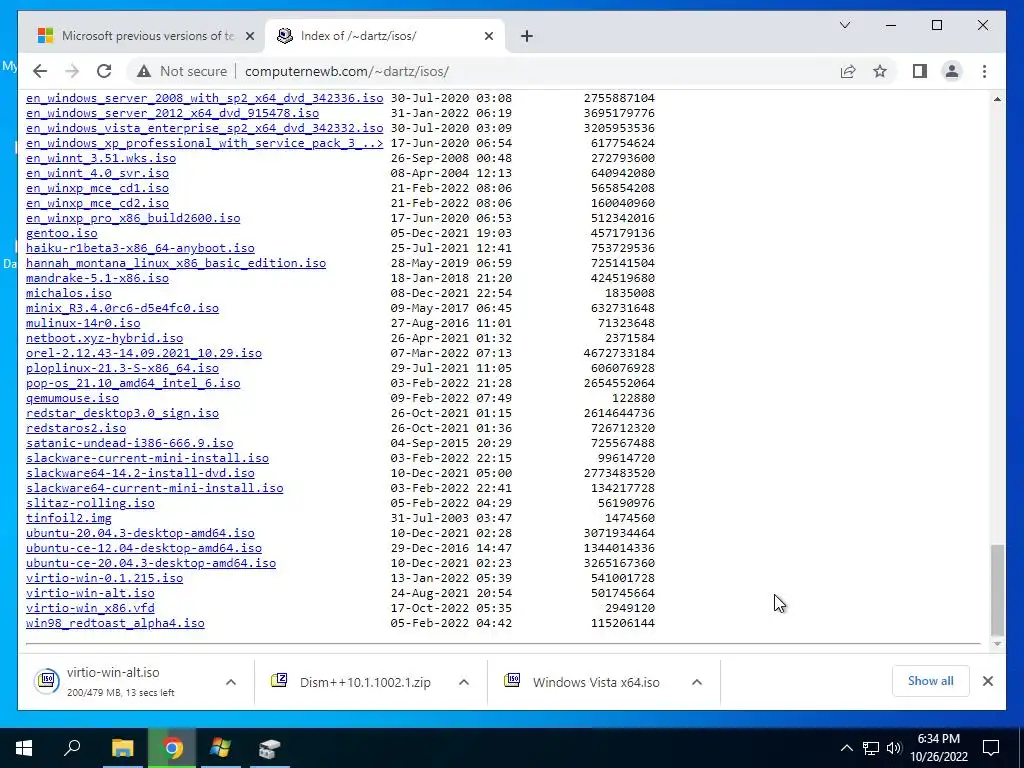Reload the current page
Image resolution: width=1024 pixels, height=768 pixels.
(104, 71)
